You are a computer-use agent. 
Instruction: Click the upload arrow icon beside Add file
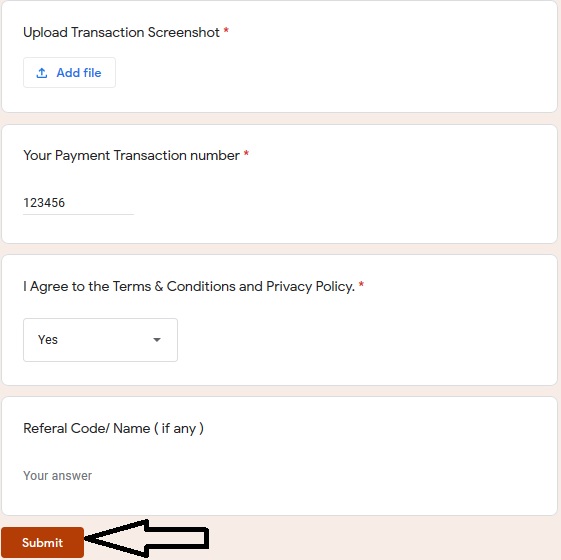(x=42, y=73)
